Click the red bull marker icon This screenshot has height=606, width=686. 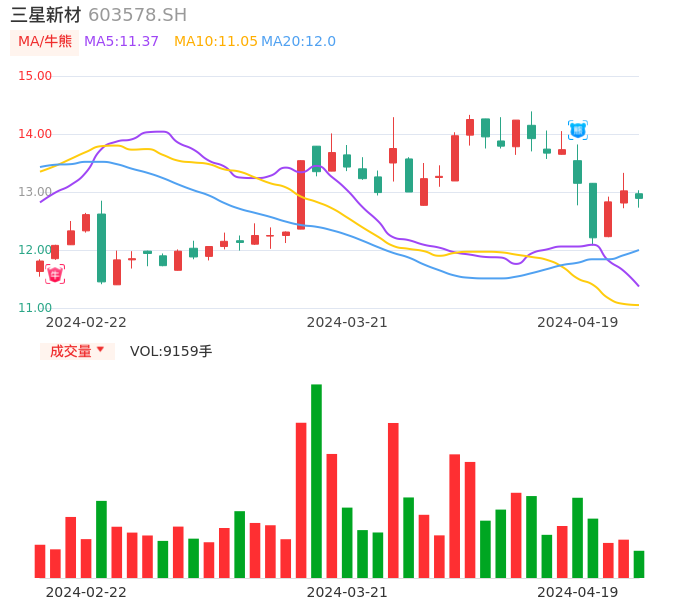(55, 274)
